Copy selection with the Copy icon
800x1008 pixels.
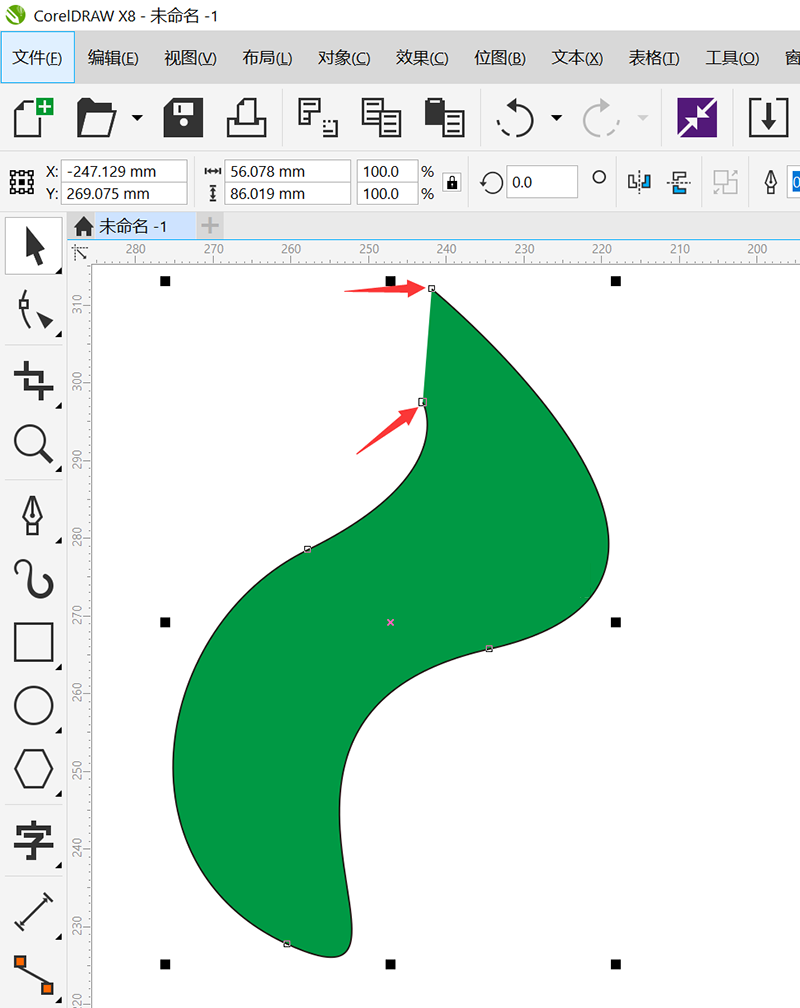pyautogui.click(x=381, y=118)
